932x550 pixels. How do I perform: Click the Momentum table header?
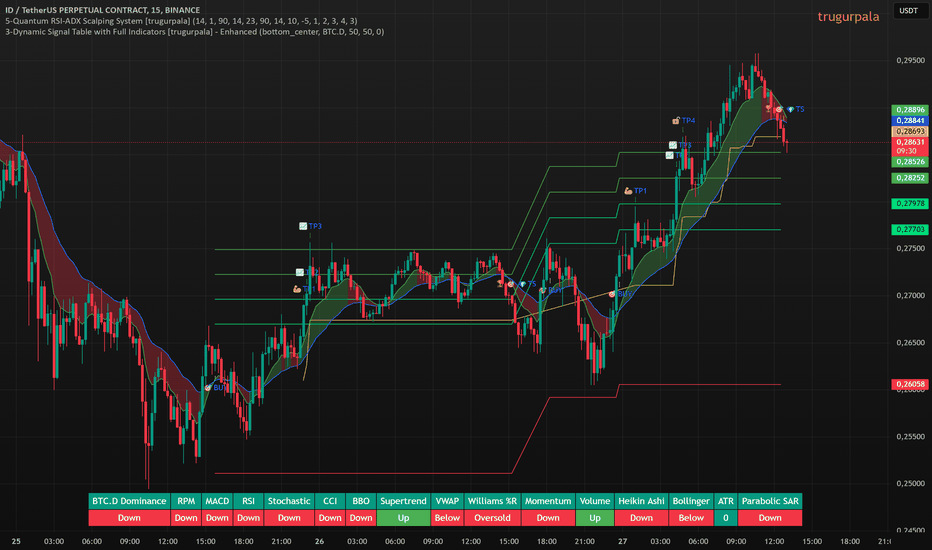548,501
